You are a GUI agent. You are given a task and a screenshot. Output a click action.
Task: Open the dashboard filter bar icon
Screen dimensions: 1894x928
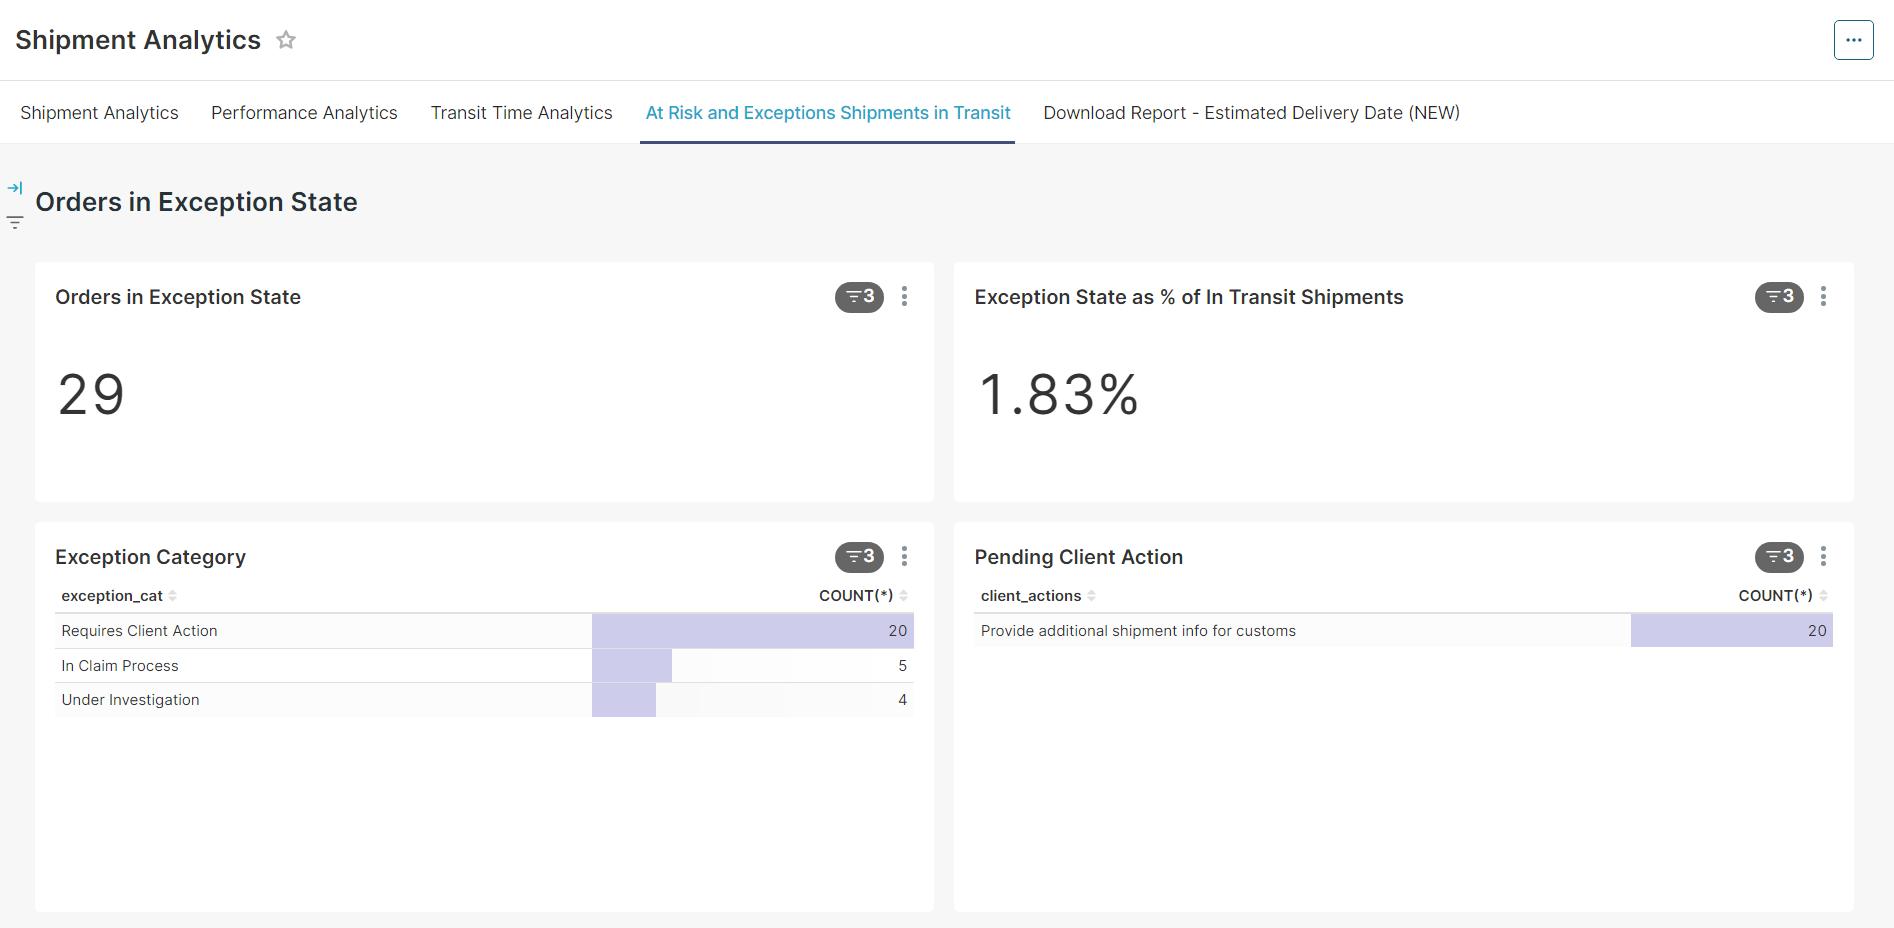pyautogui.click(x=15, y=222)
